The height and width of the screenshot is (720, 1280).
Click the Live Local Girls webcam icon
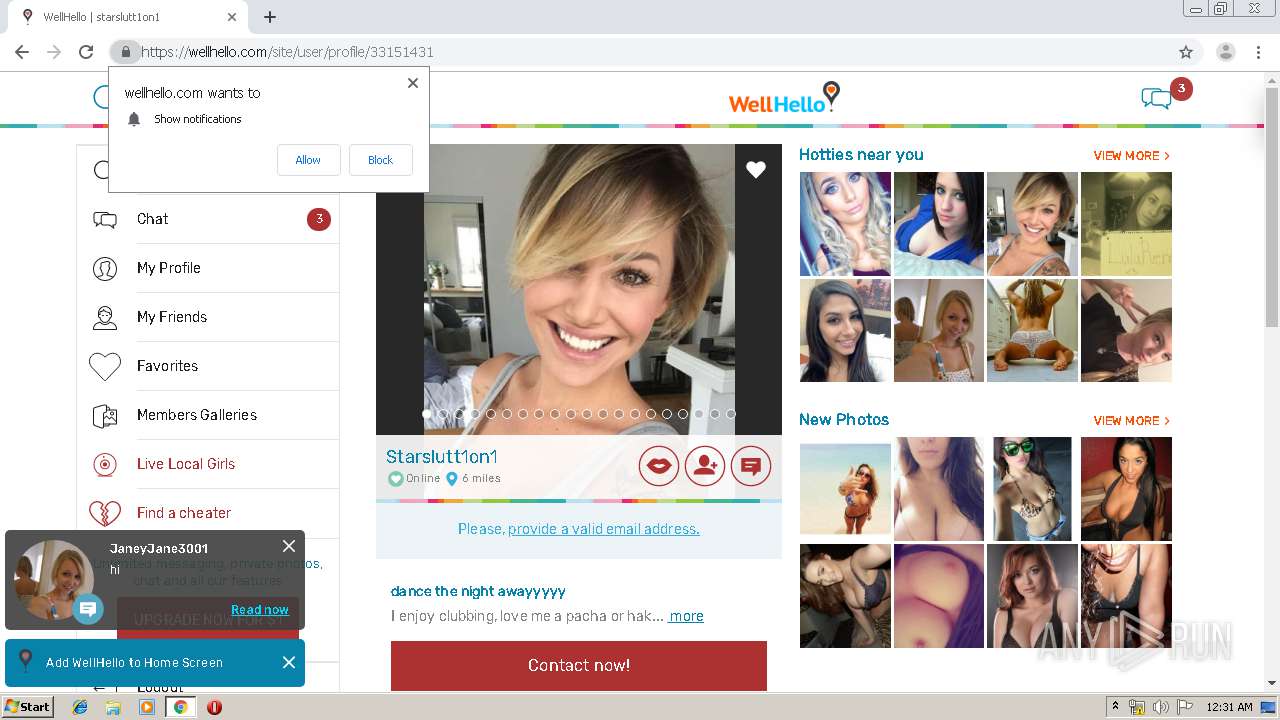click(105, 464)
